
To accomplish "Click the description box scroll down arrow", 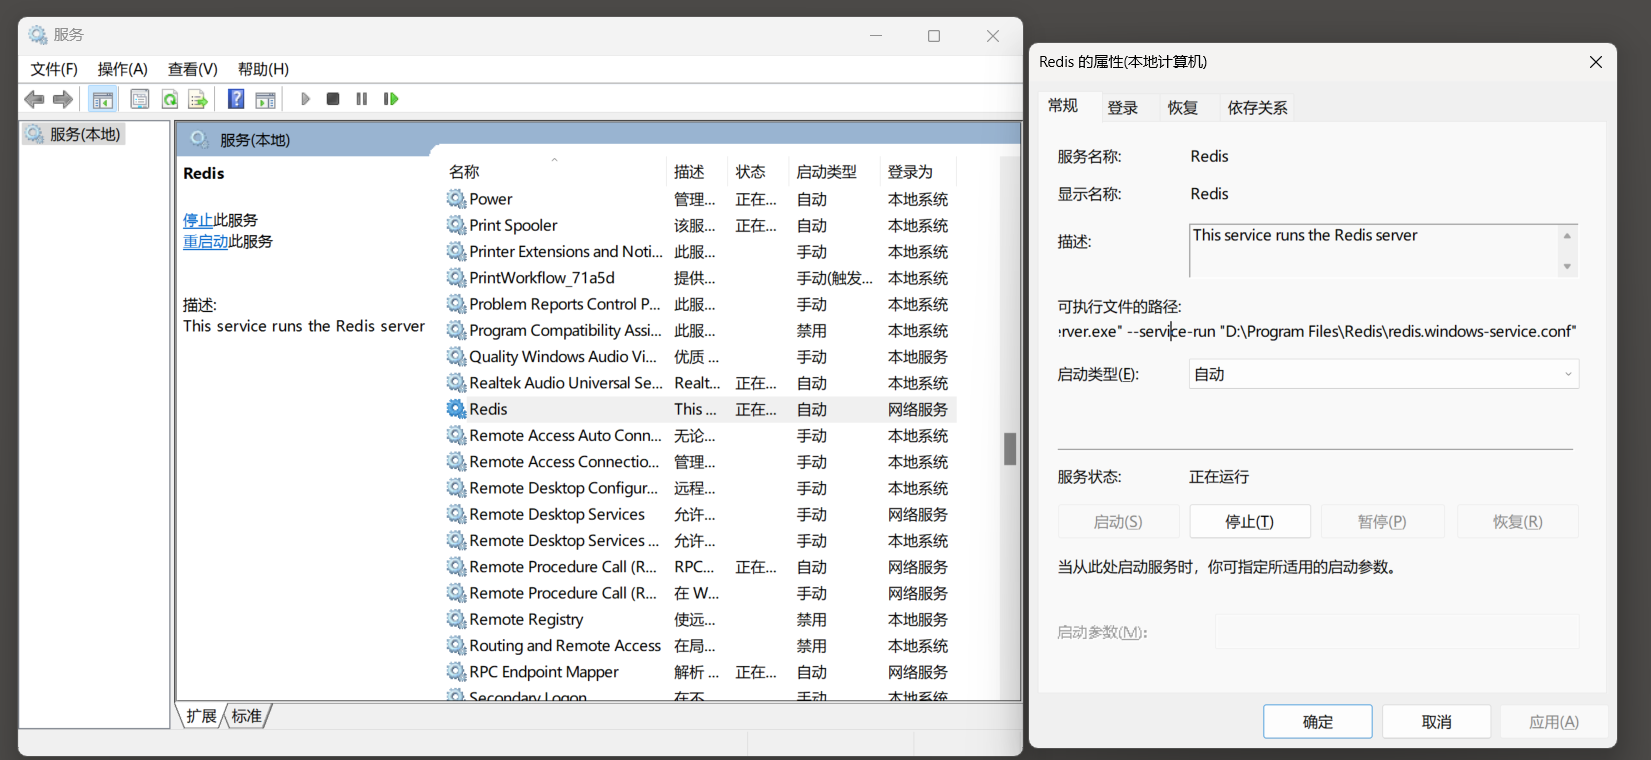I will coord(1567,267).
